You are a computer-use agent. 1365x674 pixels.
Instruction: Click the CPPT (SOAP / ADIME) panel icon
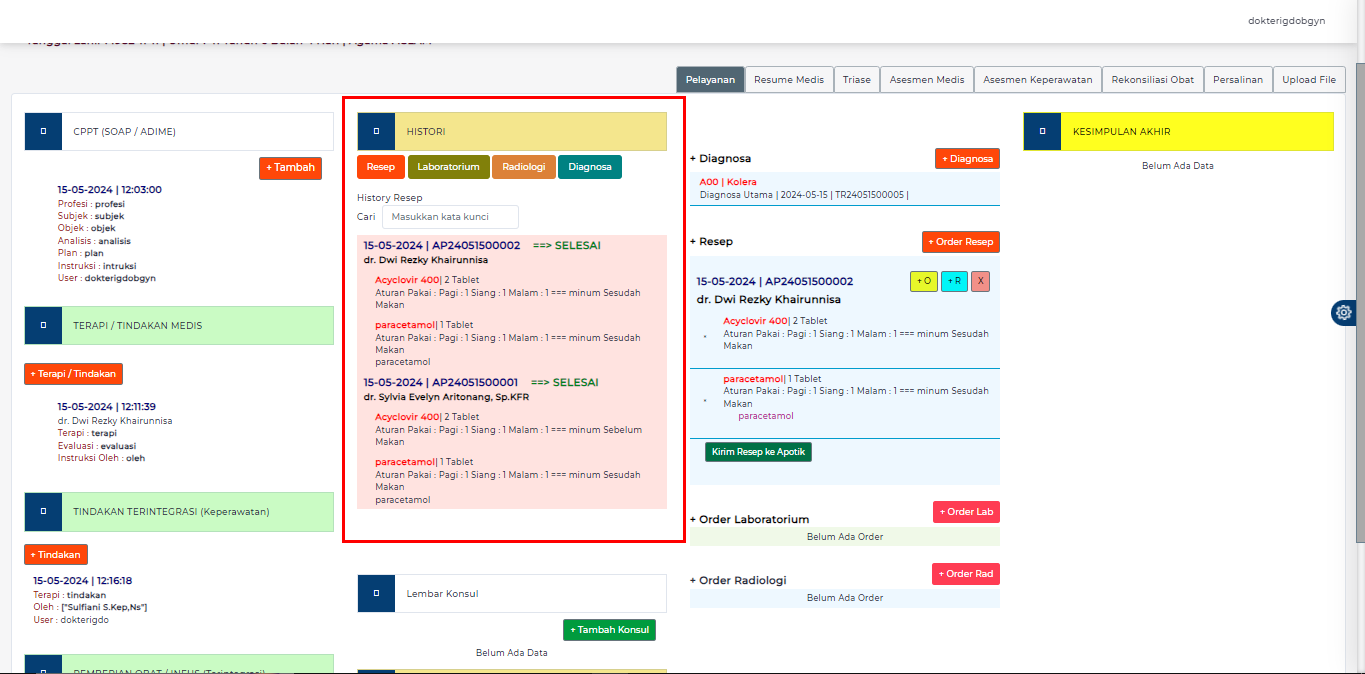(x=41, y=130)
